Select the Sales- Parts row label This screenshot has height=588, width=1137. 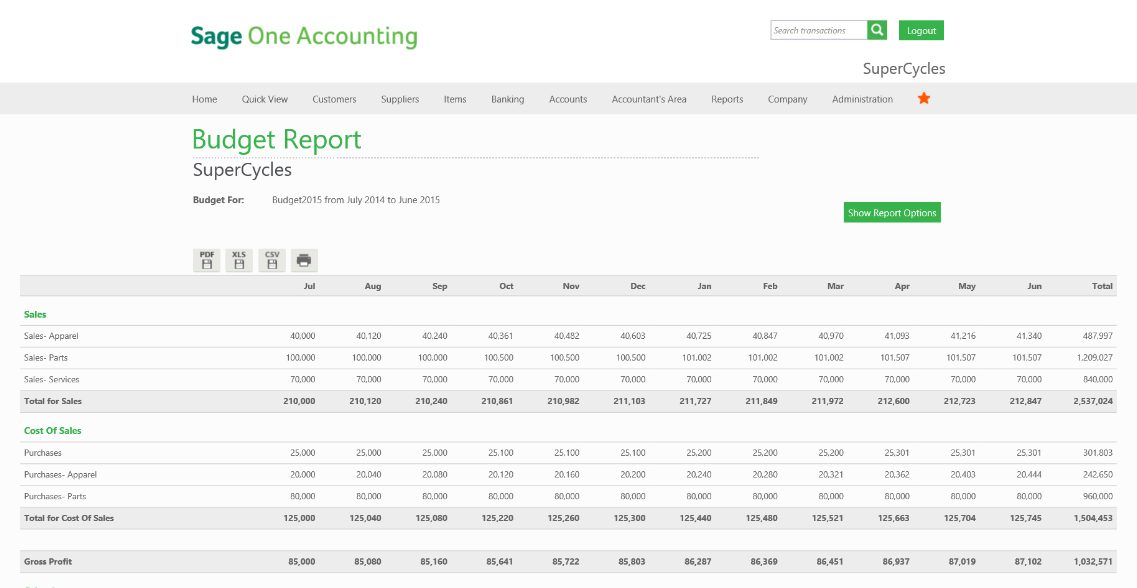pos(46,358)
